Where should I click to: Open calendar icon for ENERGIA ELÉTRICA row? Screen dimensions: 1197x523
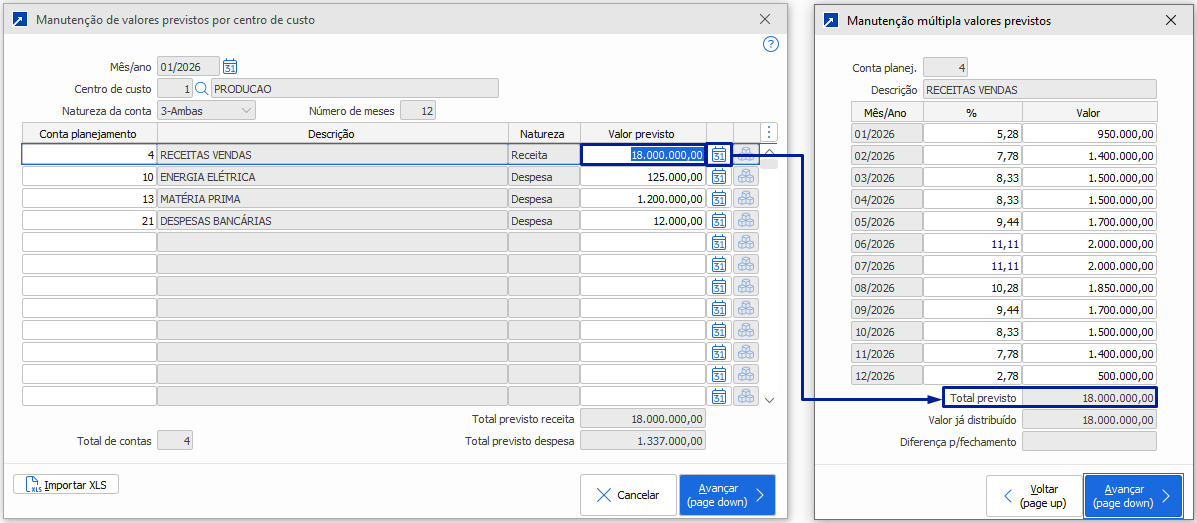coord(719,177)
